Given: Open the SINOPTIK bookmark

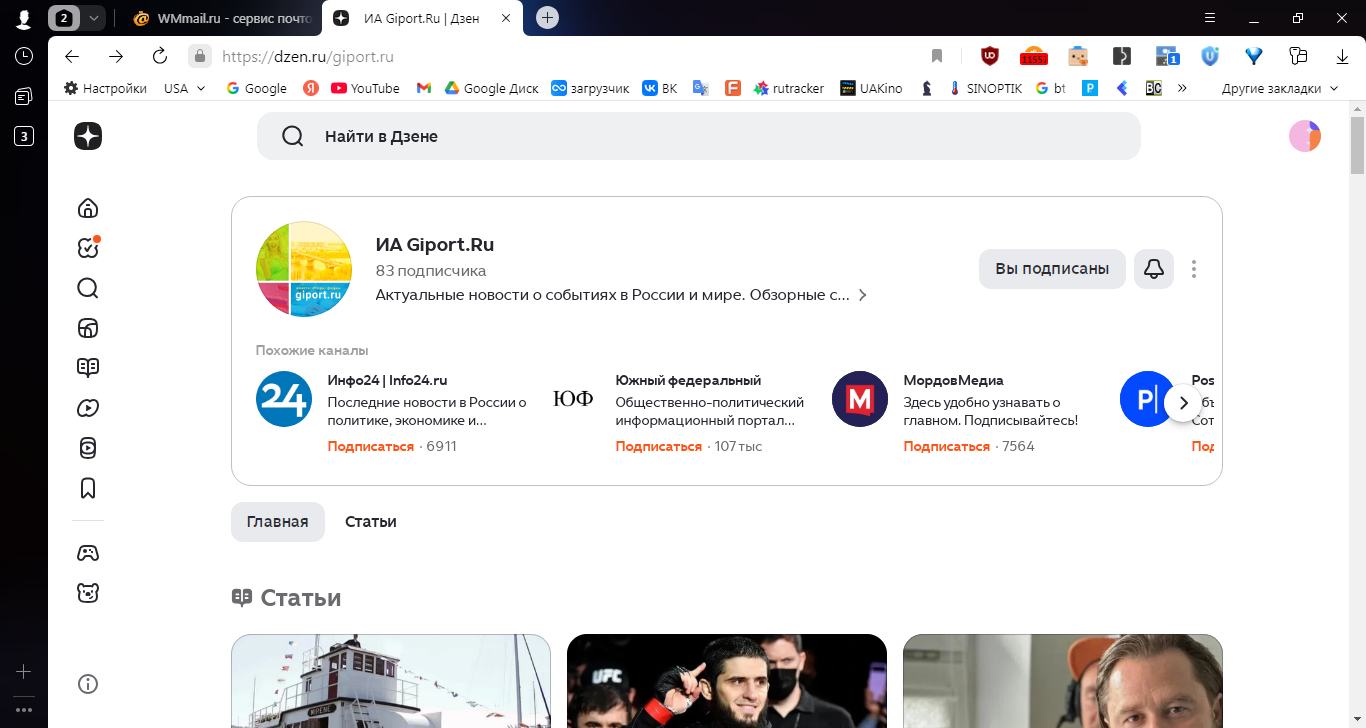Looking at the screenshot, I should tap(986, 88).
